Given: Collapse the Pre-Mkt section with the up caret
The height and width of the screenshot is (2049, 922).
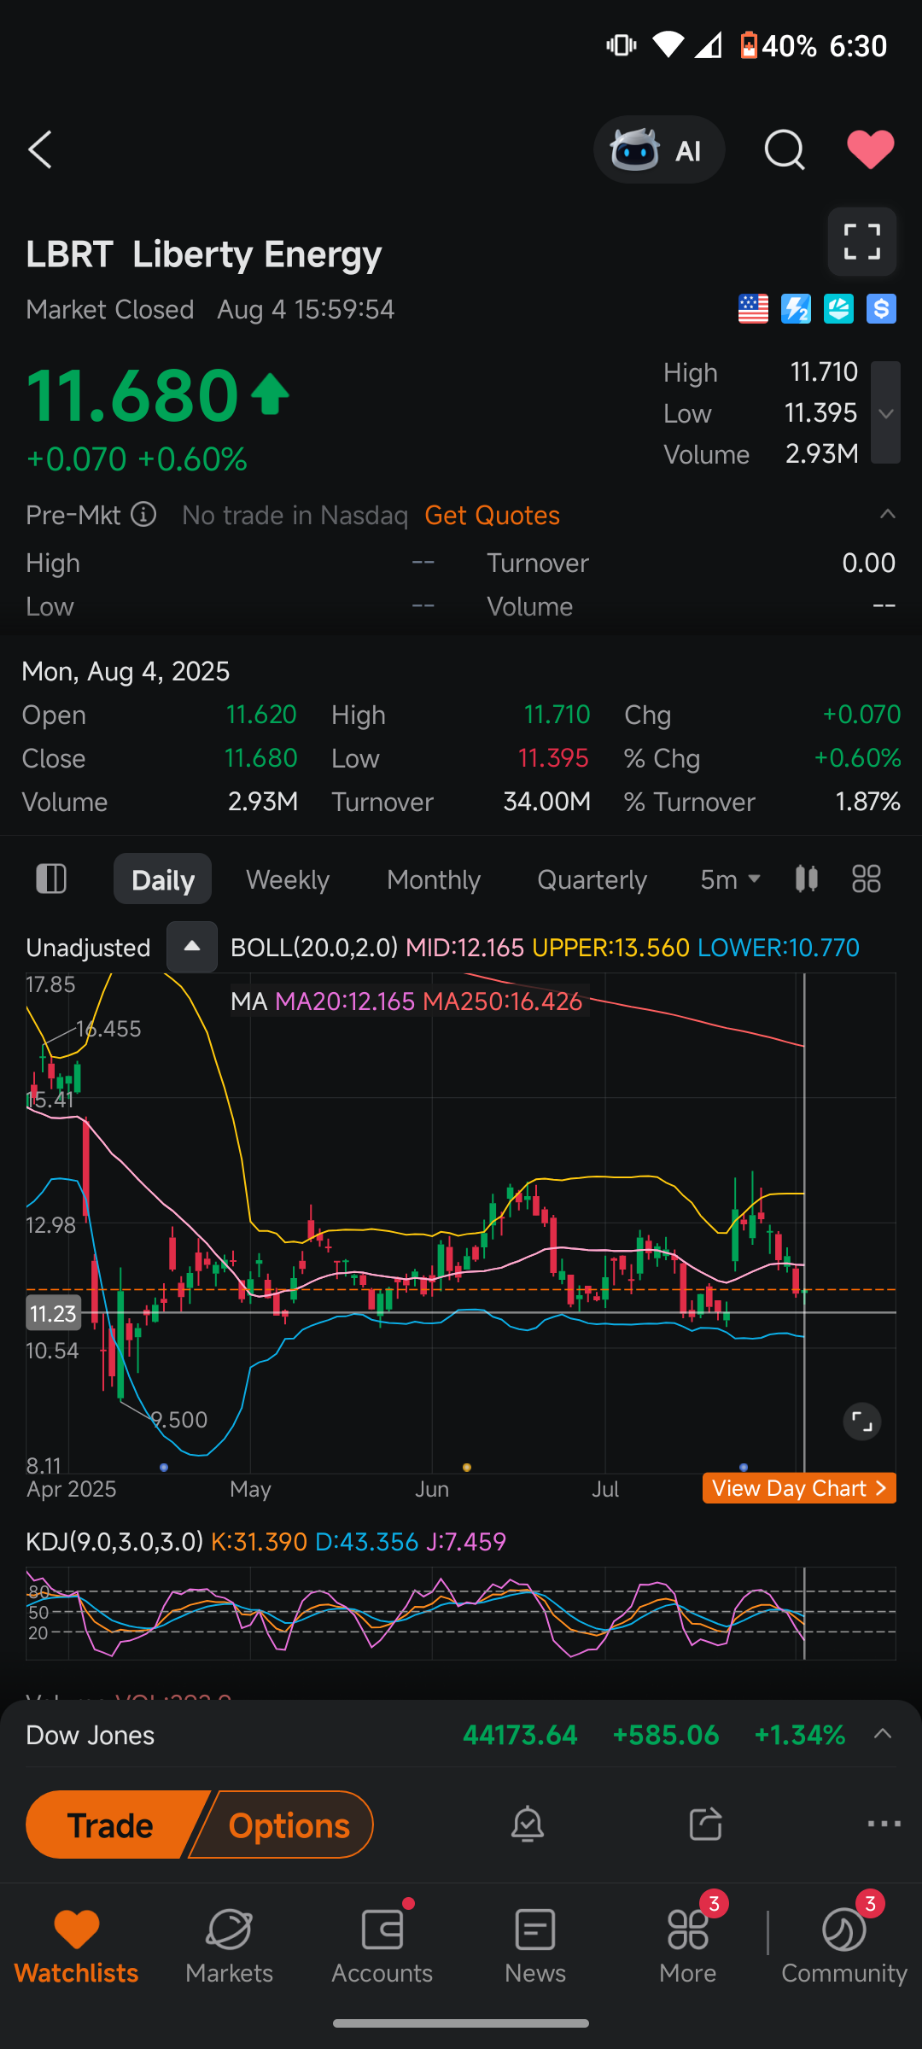Looking at the screenshot, I should point(887,514).
